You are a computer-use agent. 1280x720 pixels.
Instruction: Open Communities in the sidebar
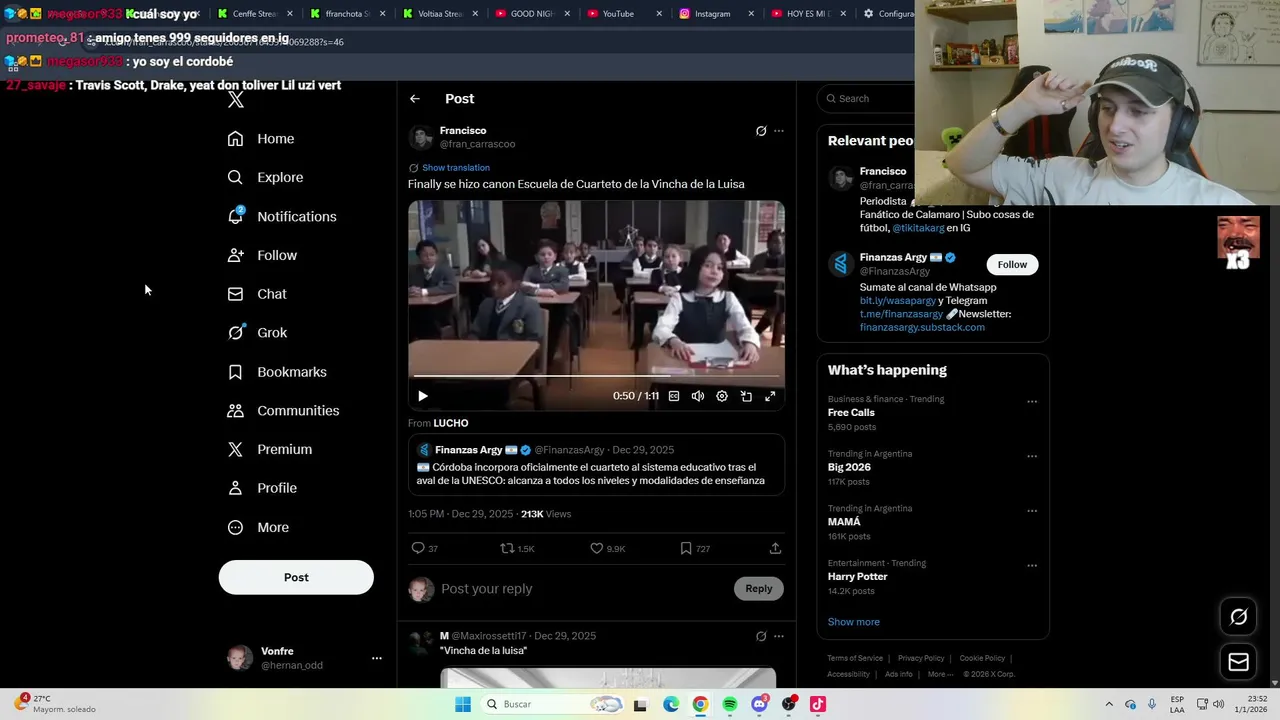283,411
